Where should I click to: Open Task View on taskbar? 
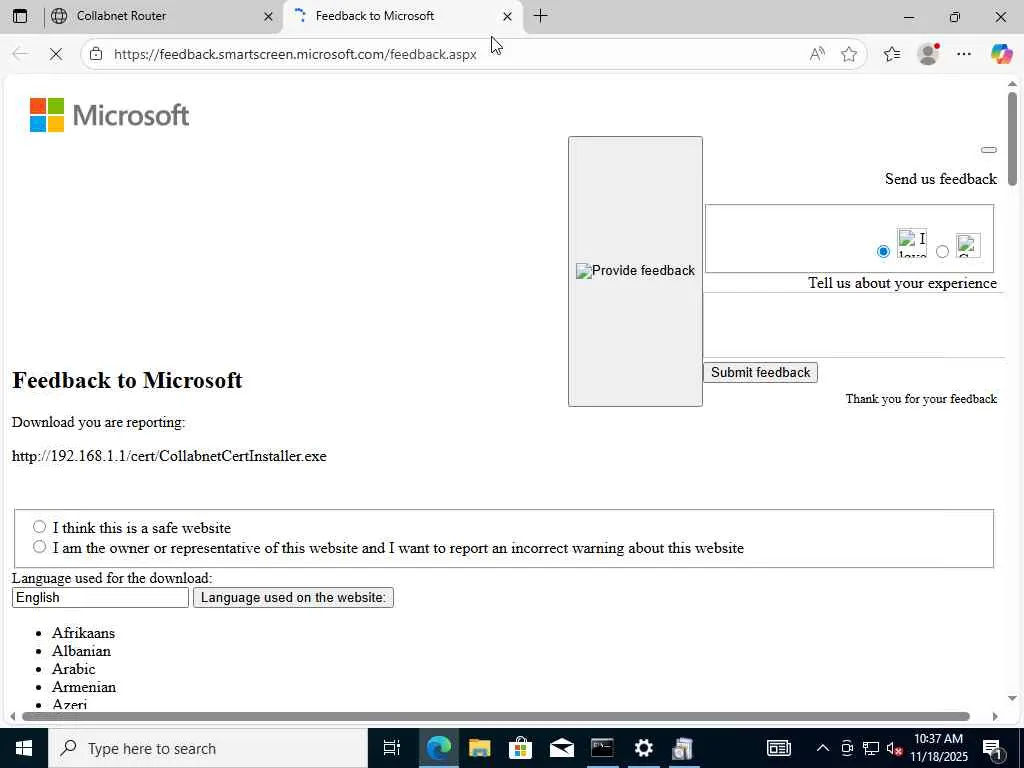click(392, 748)
